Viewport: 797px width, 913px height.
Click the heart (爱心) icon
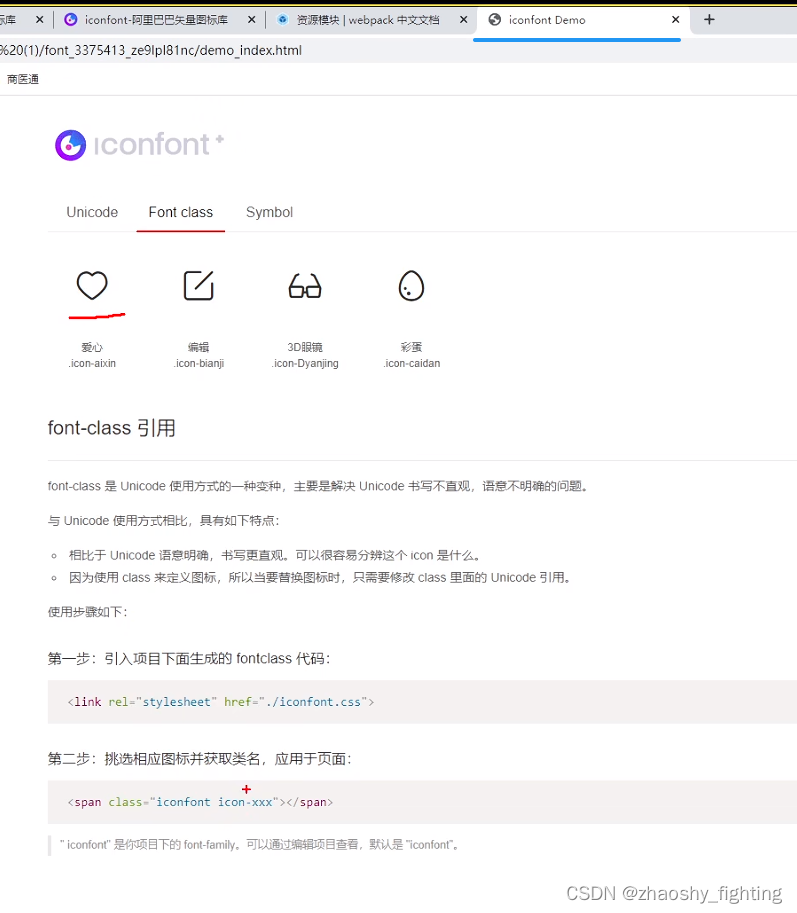tap(92, 285)
